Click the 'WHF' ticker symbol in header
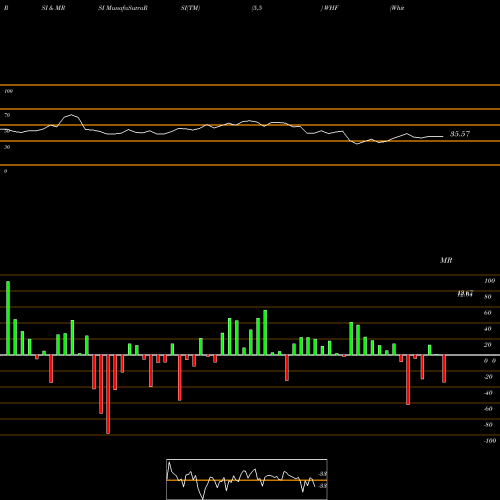This screenshot has width=500, height=500. pos(331,8)
